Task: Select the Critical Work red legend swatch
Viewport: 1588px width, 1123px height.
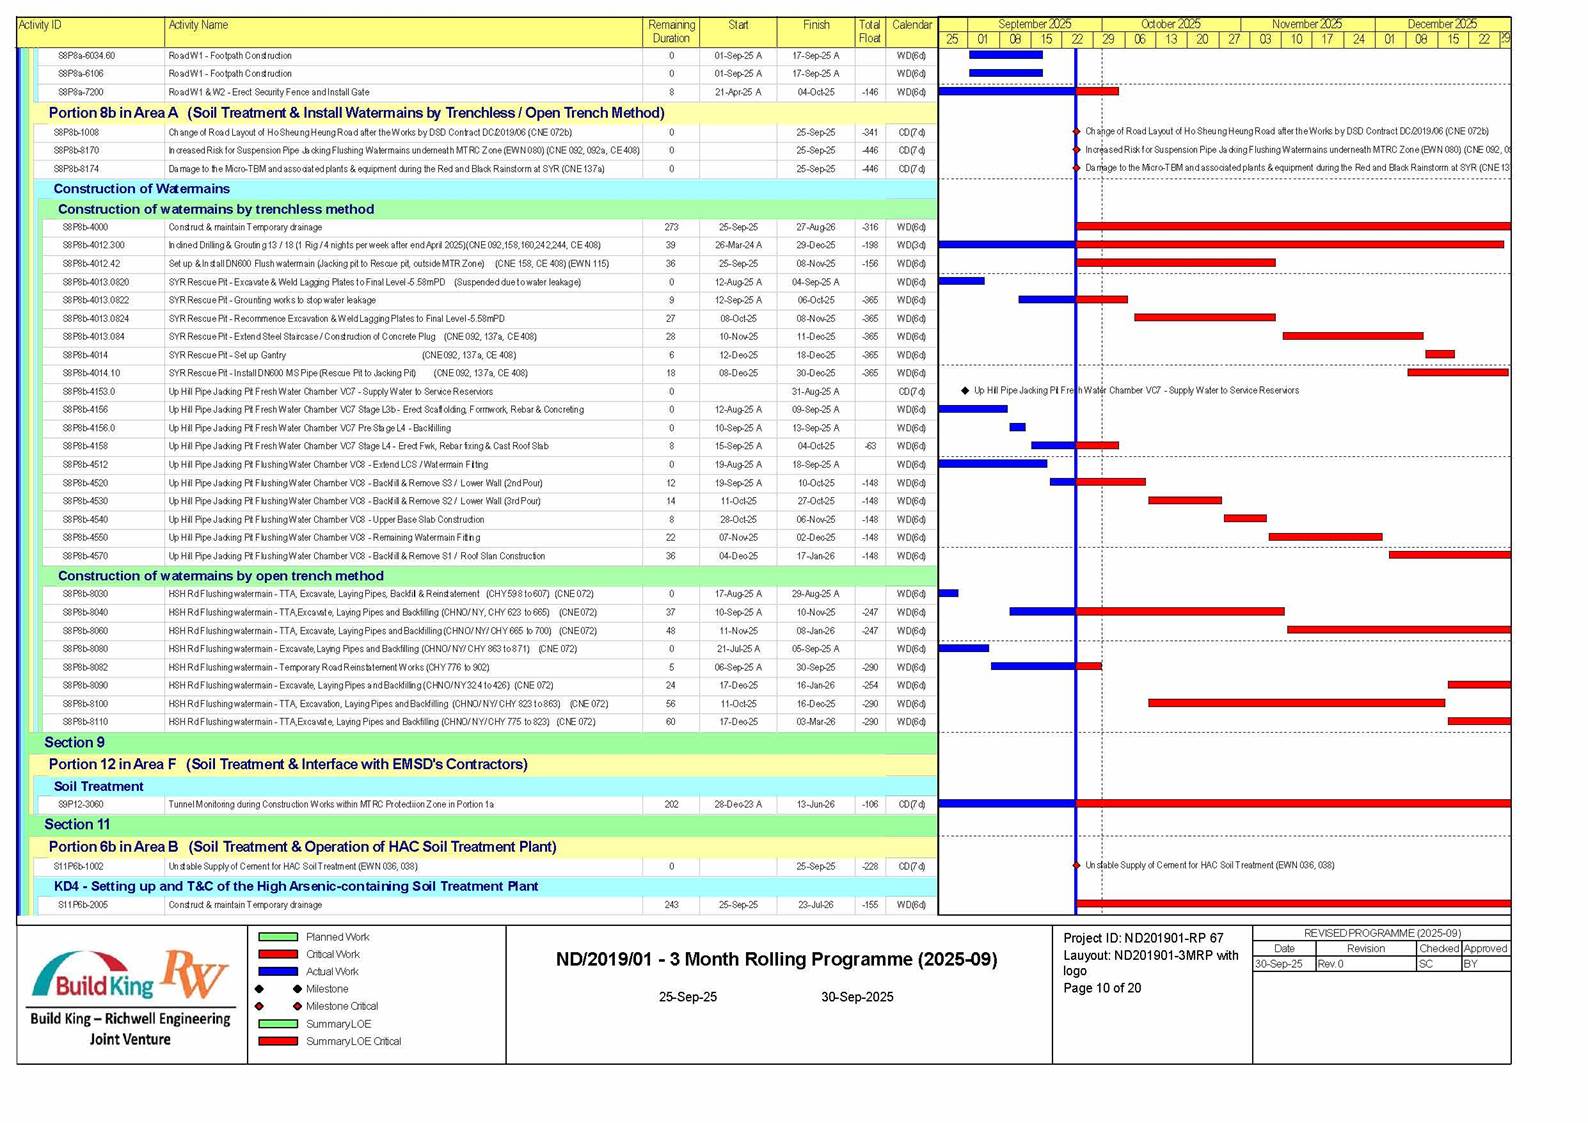Action: (x=278, y=954)
